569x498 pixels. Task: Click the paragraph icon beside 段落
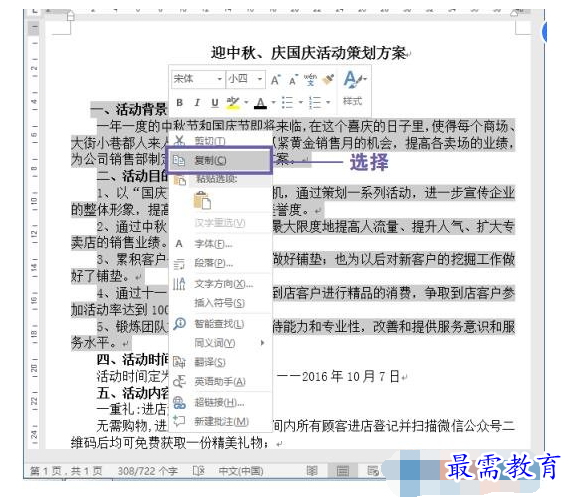[x=179, y=264]
